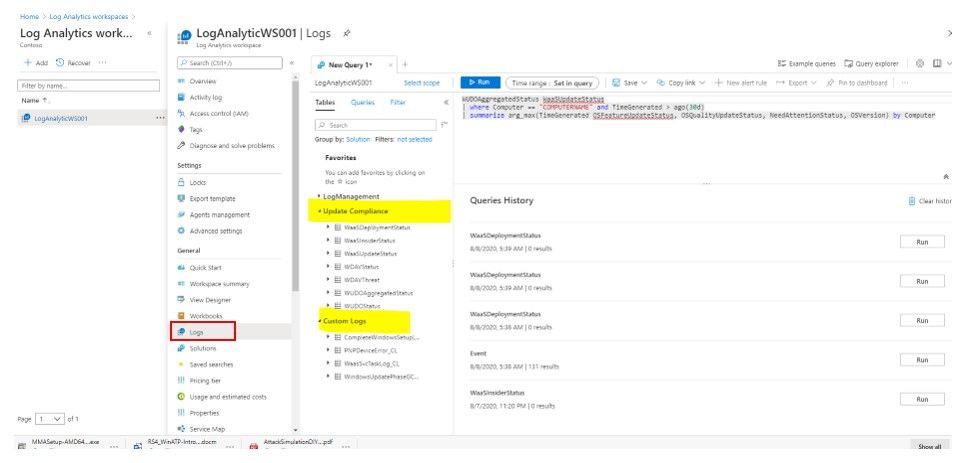Expand the WaaSInsiderStatus table
Viewport: 975px width, 463px height.
click(x=328, y=241)
